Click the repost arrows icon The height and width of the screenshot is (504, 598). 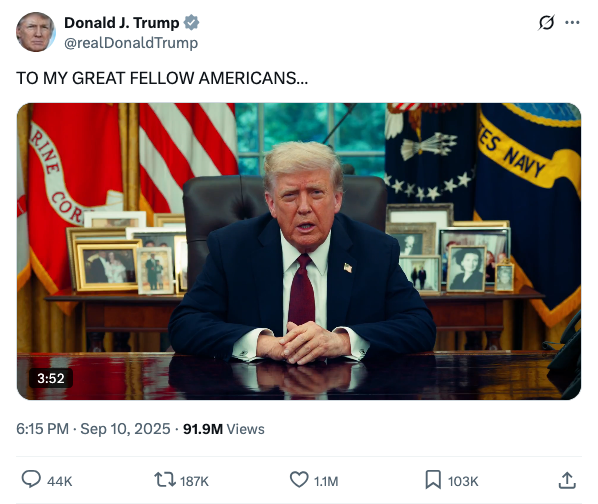165,480
